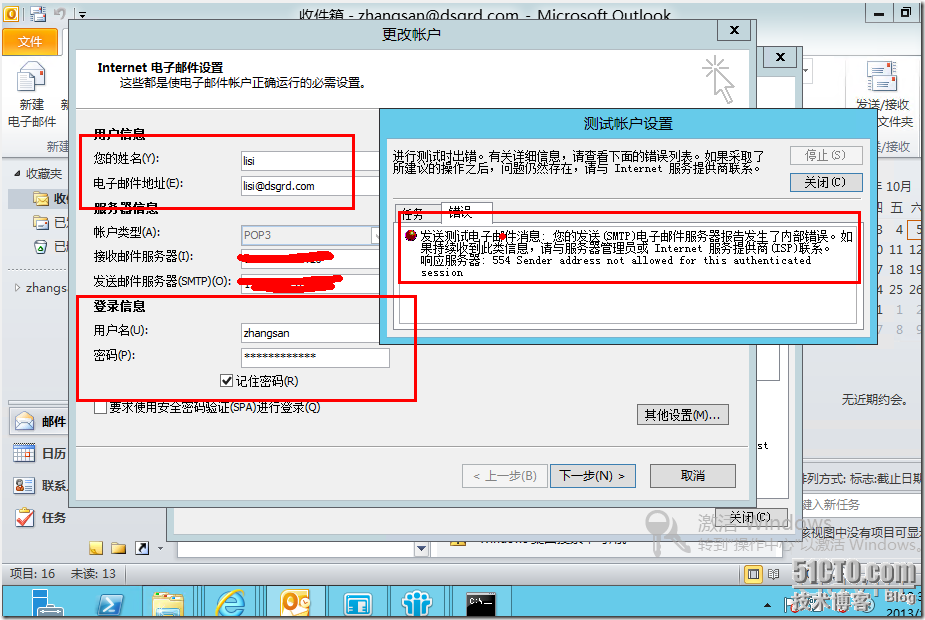Select the Errors (错误) tab in test dialog
925x620 pixels.
[x=466, y=211]
